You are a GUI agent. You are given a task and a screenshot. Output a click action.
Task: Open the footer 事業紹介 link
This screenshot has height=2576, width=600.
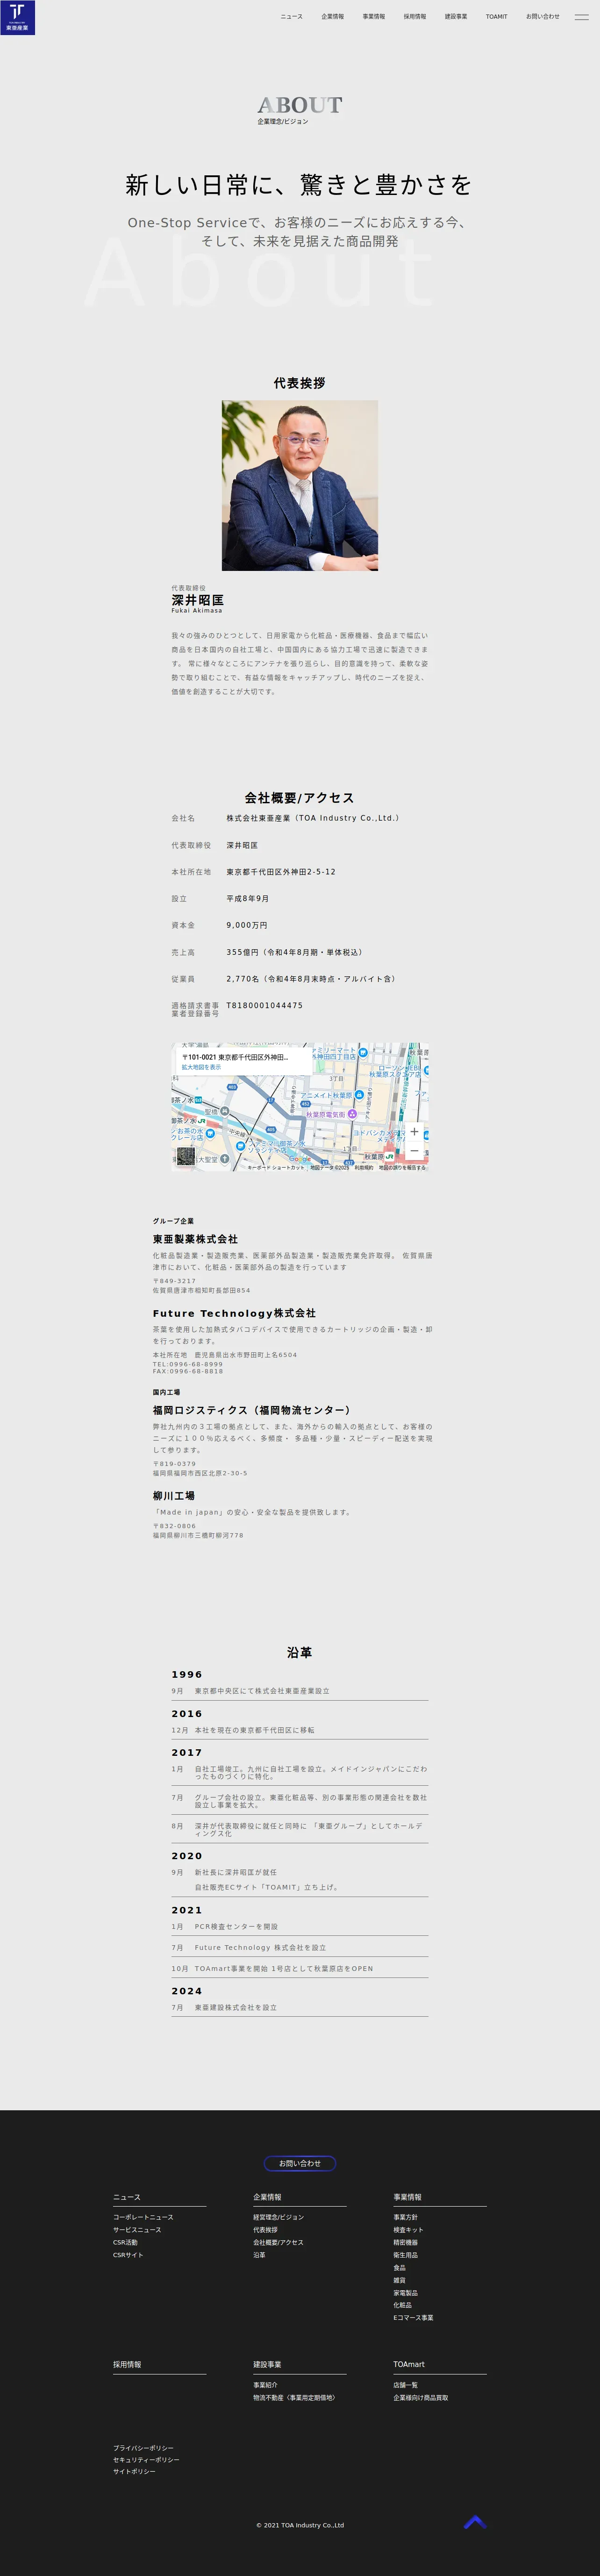pyautogui.click(x=265, y=2385)
